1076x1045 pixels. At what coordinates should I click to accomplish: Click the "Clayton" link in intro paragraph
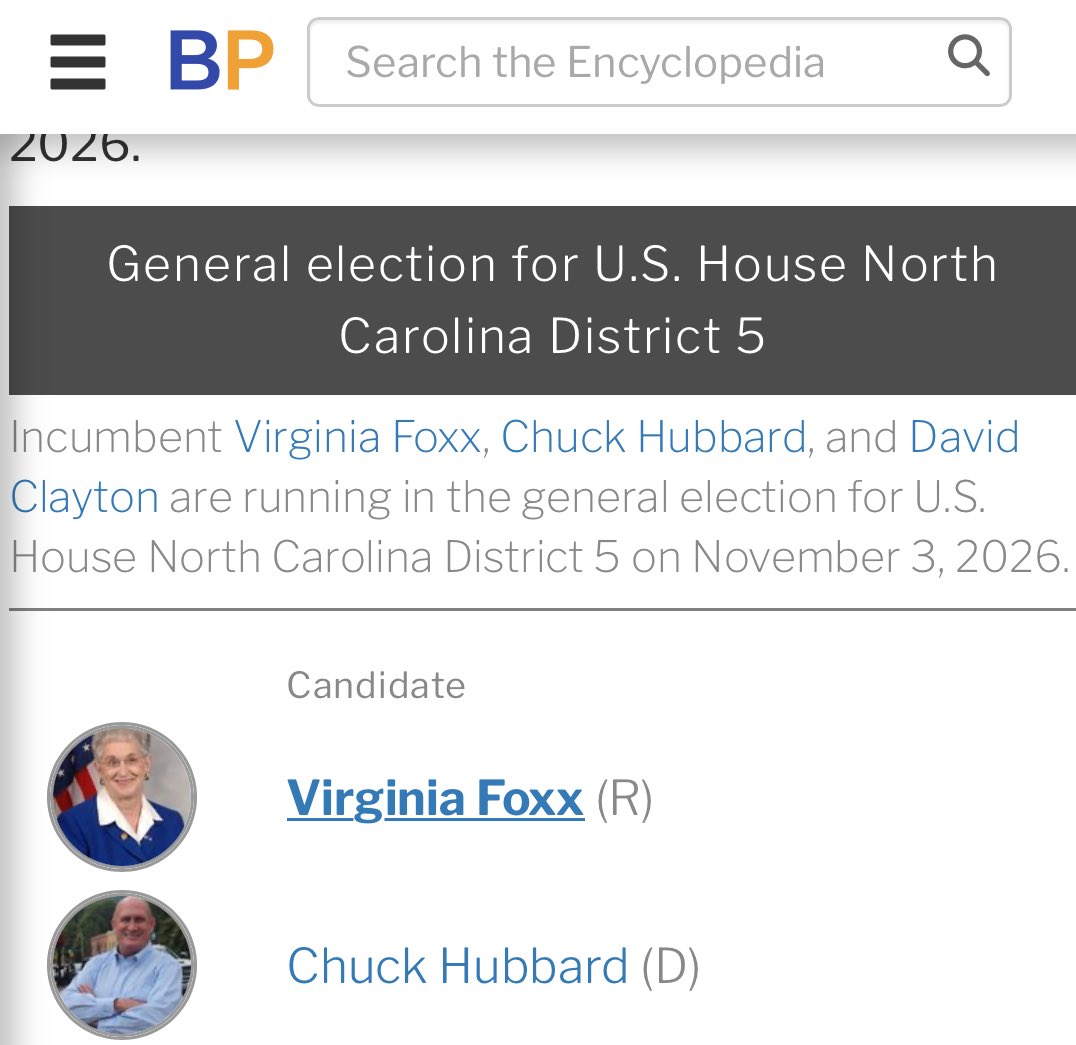pos(84,497)
